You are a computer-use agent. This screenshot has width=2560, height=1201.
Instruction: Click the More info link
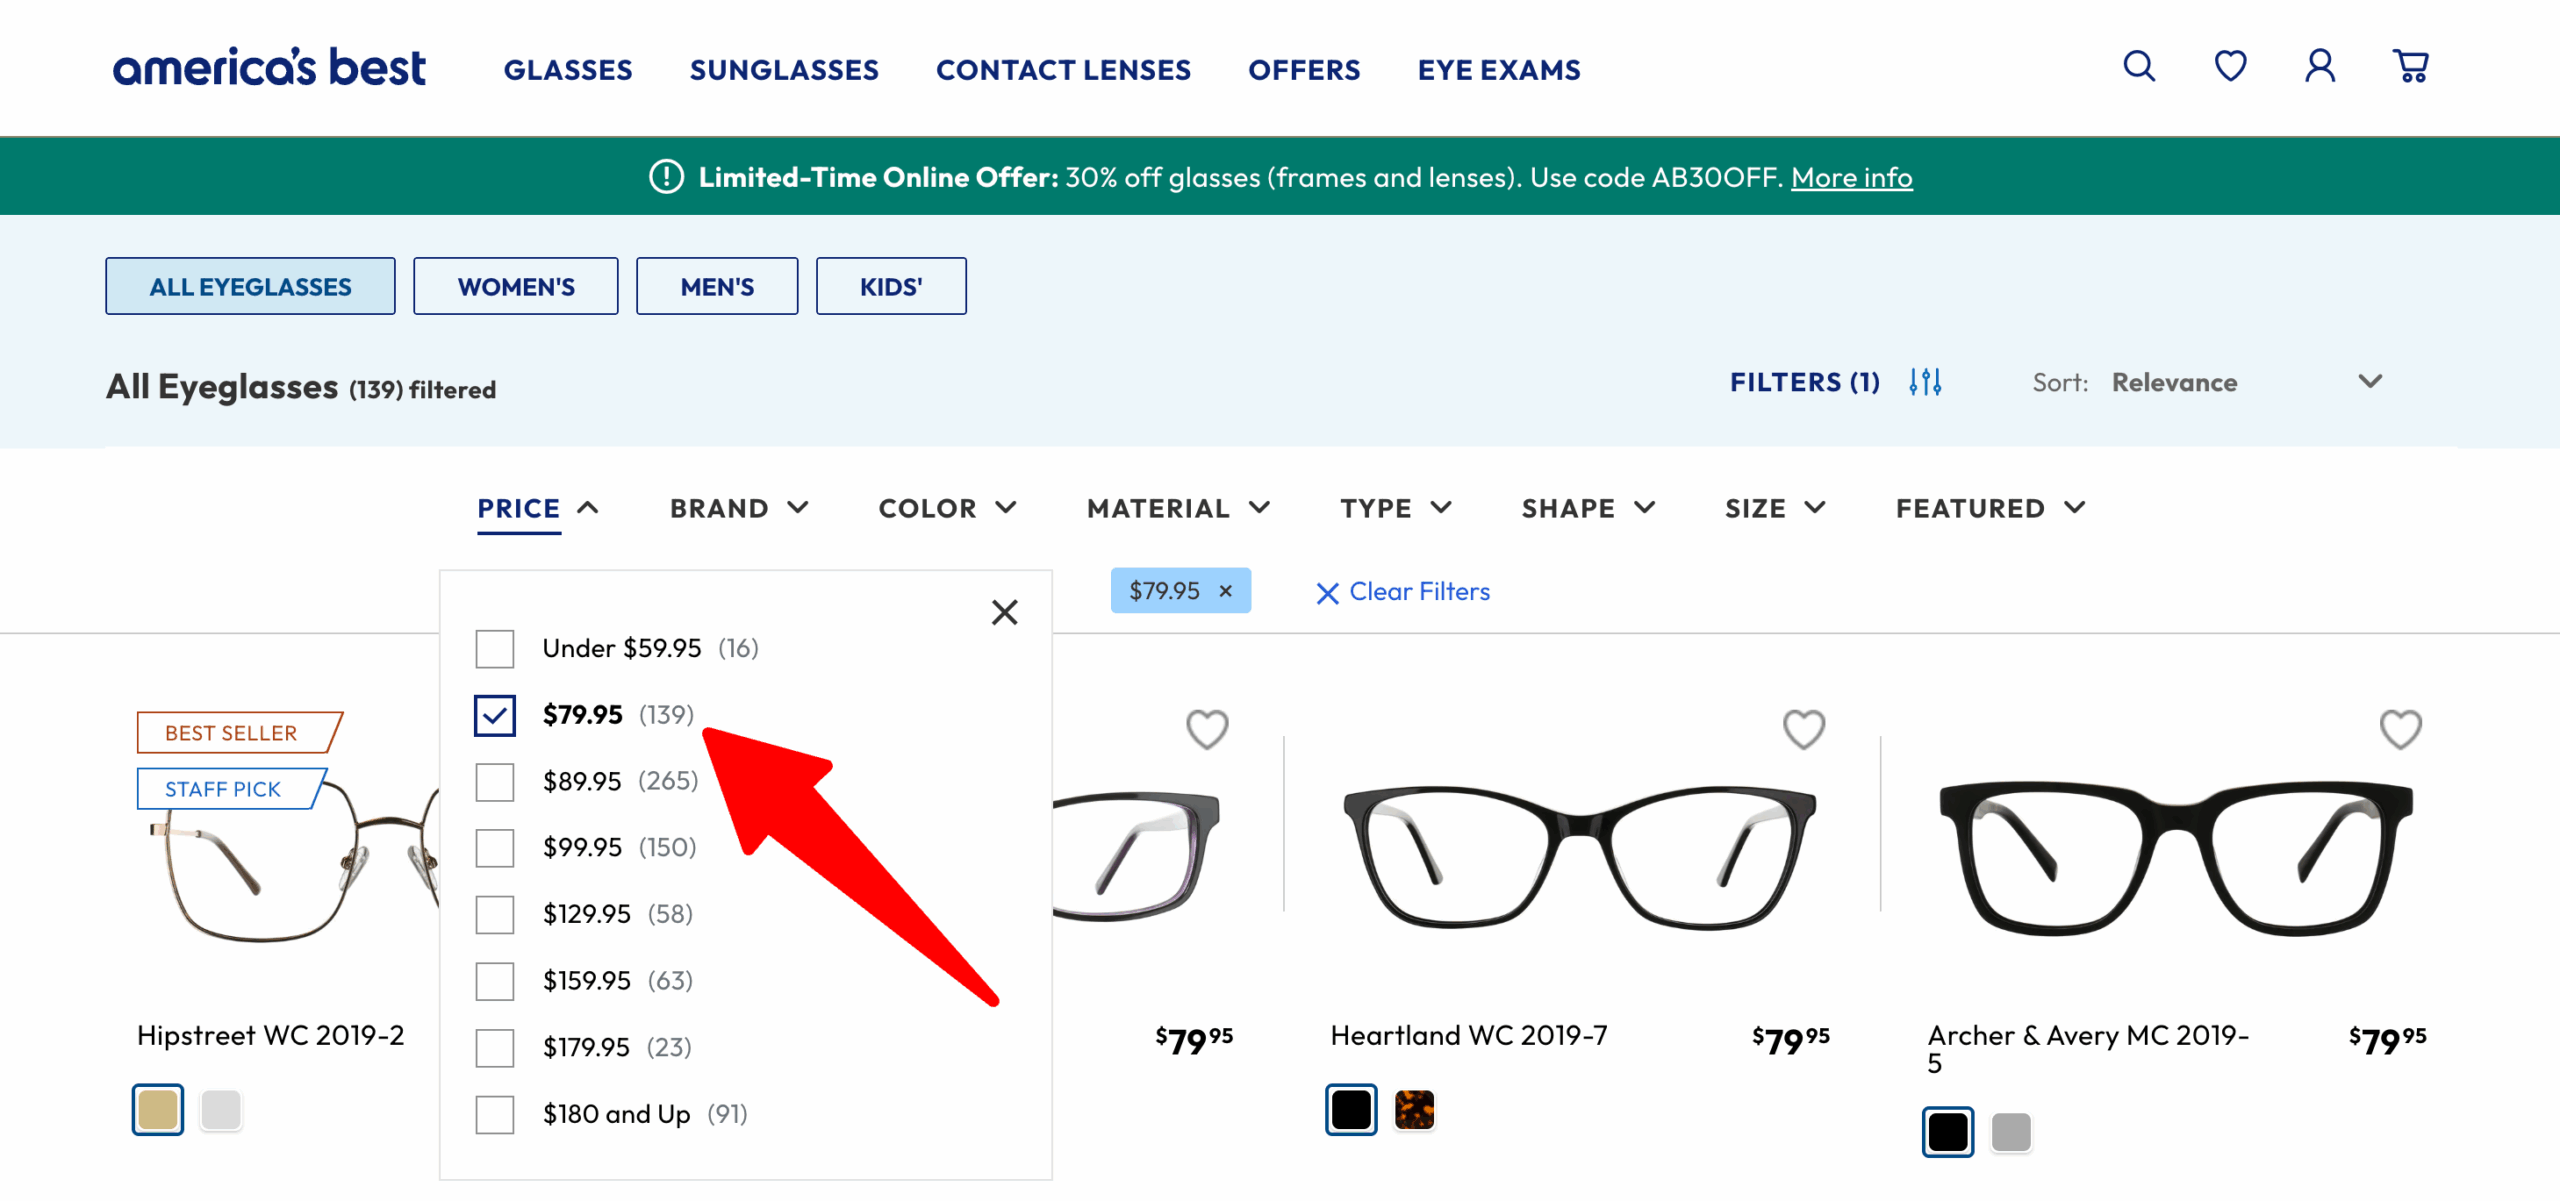[x=1851, y=177]
